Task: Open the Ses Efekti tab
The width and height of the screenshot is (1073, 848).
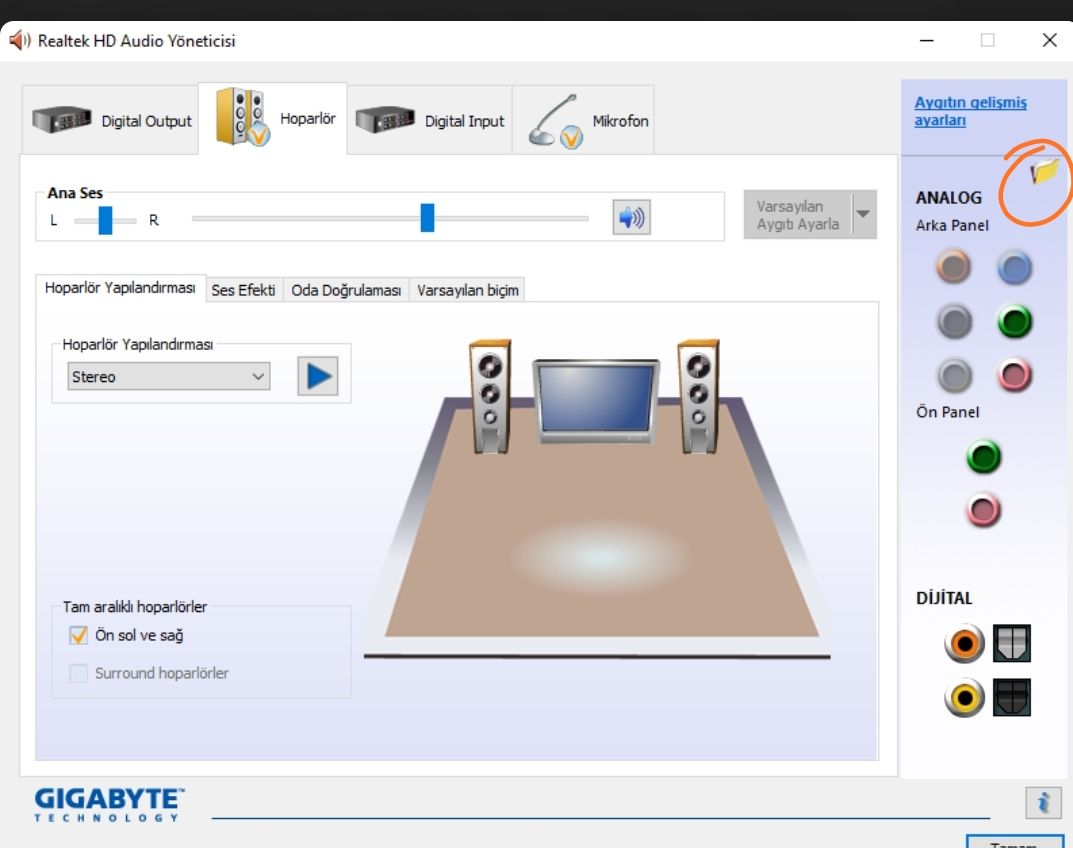Action: tap(244, 290)
